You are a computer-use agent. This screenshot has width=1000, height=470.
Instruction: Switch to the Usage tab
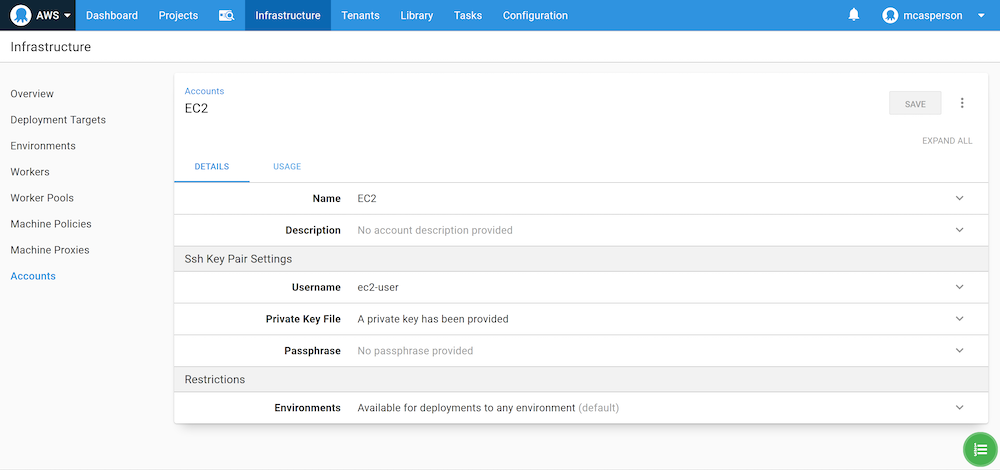[287, 167]
